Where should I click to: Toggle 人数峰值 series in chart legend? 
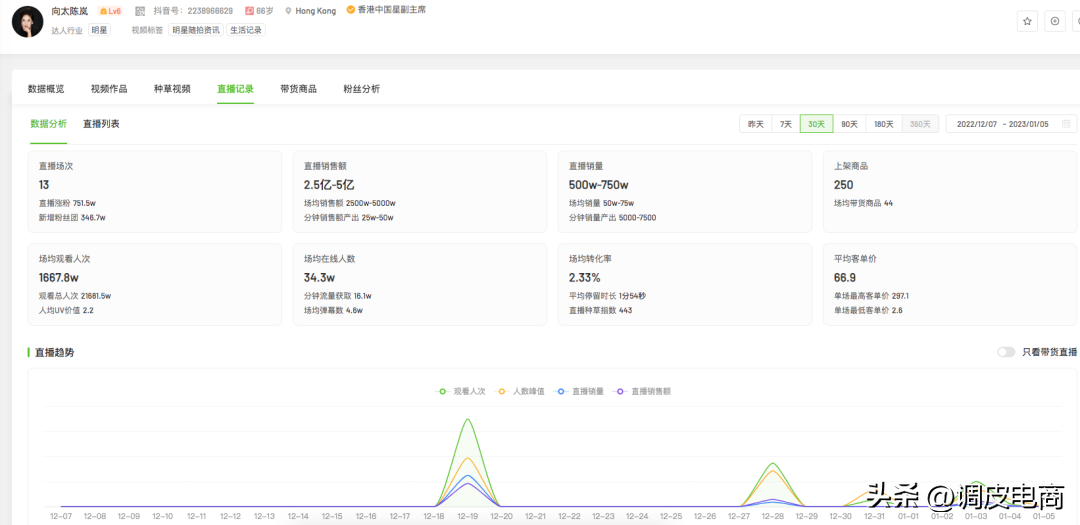pyautogui.click(x=521, y=391)
